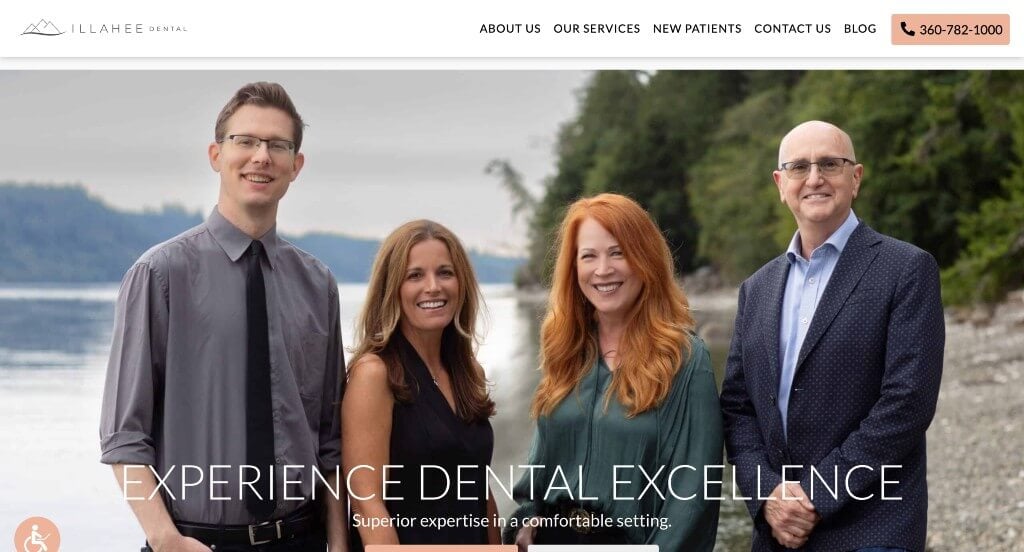This screenshot has height=552, width=1024.
Task: Visit the Blog page
Action: click(859, 29)
